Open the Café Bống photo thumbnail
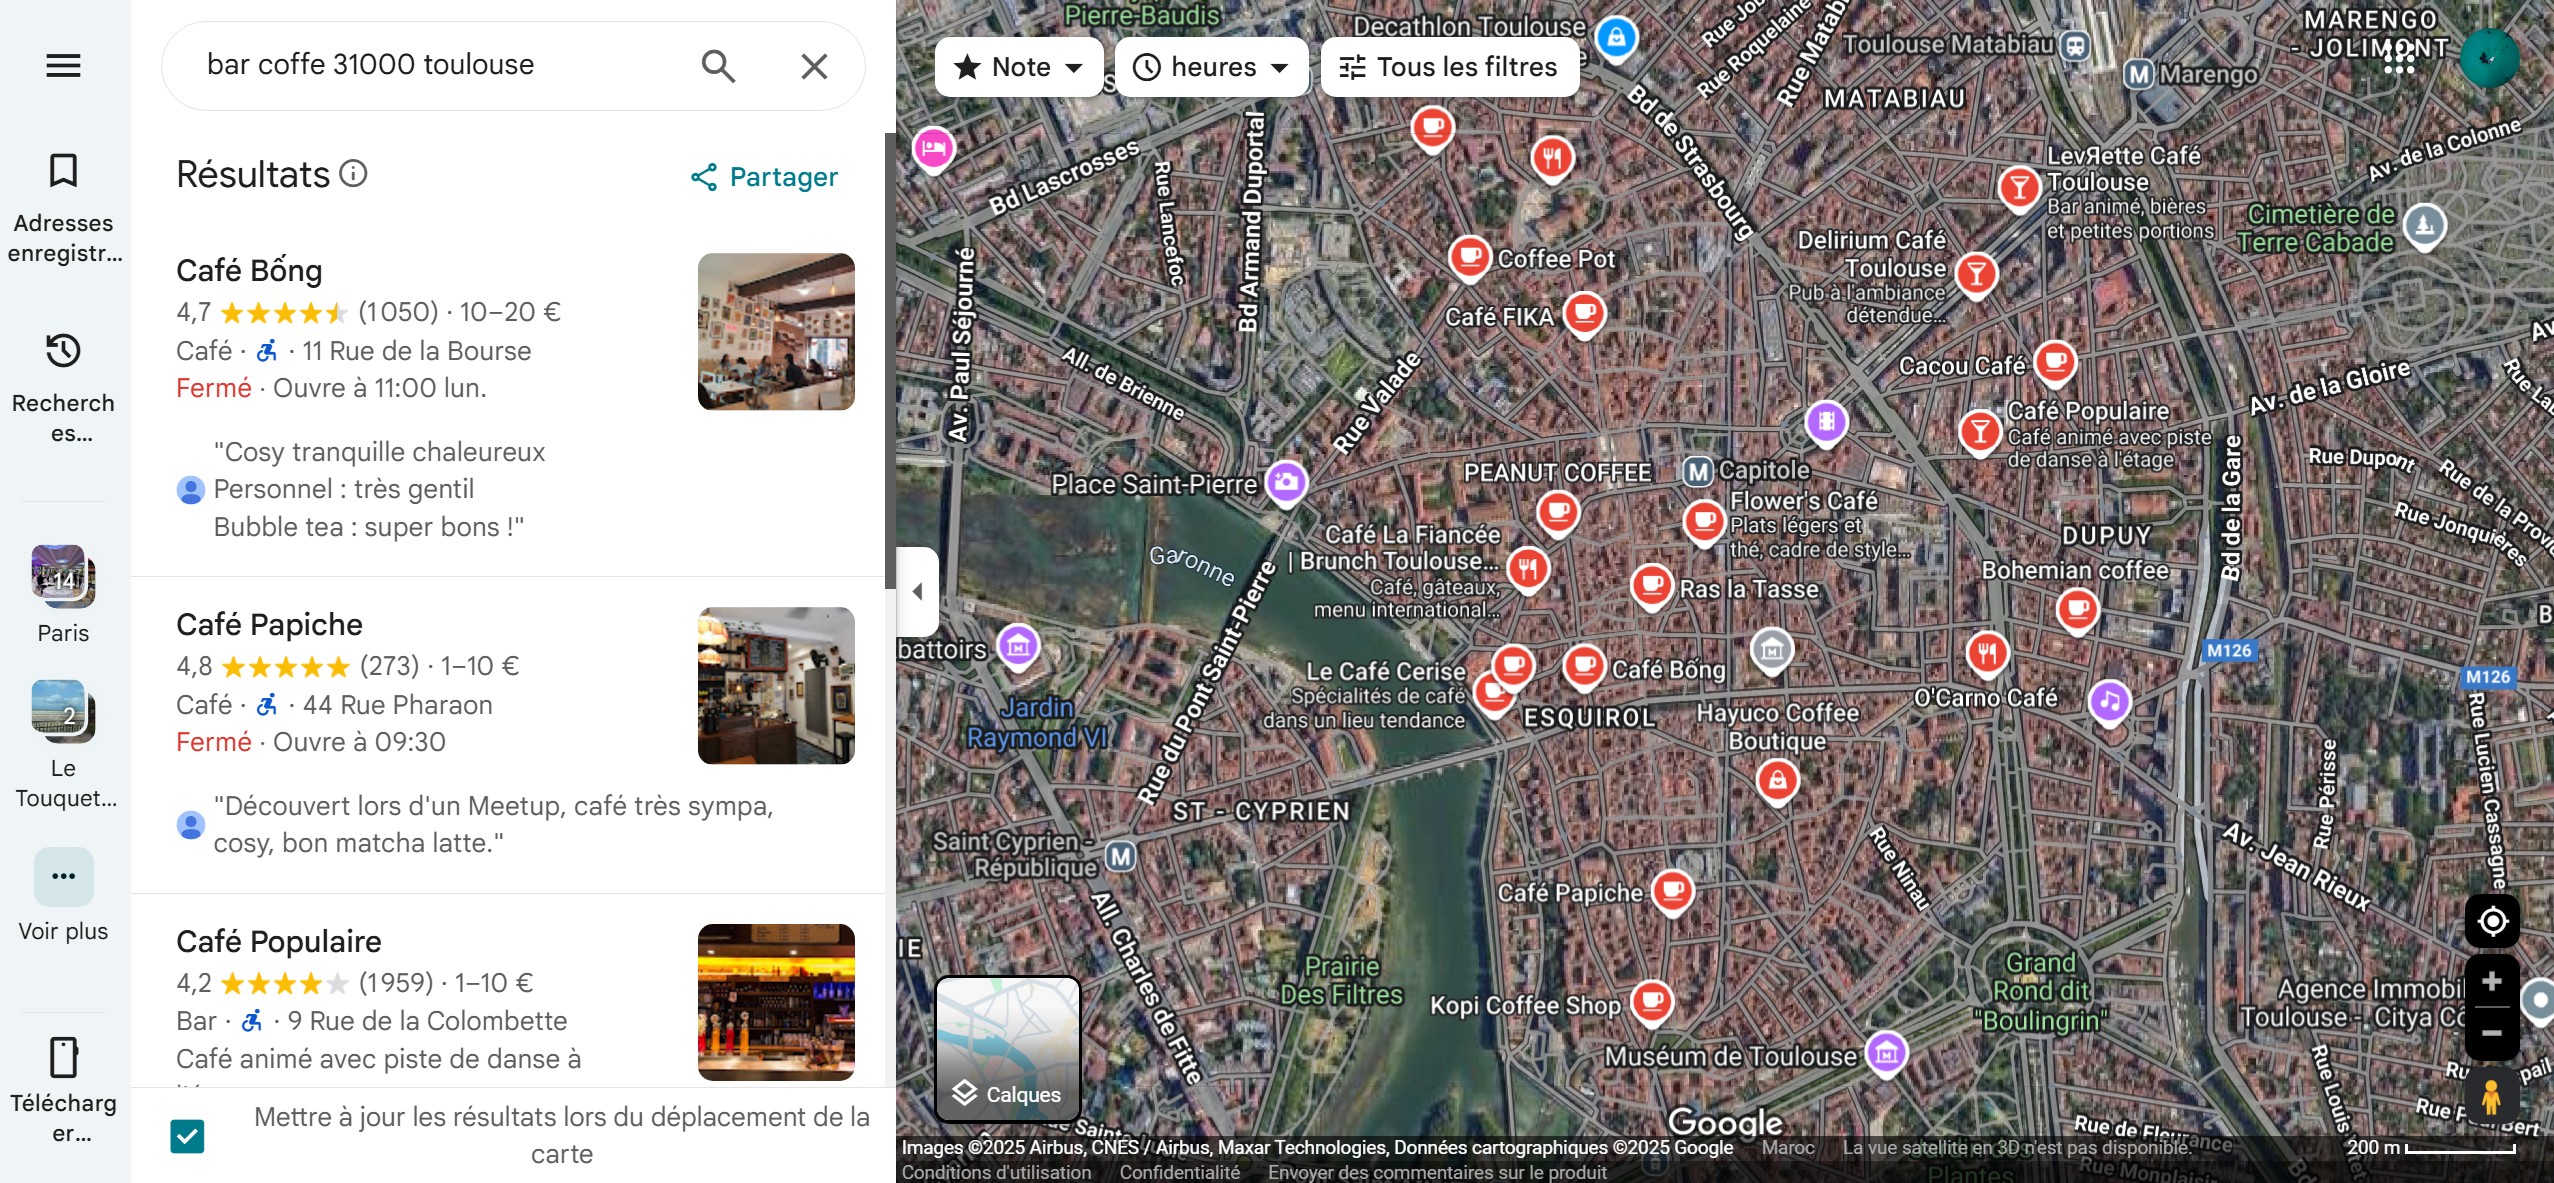Screen dimensions: 2554x1183 coord(776,332)
